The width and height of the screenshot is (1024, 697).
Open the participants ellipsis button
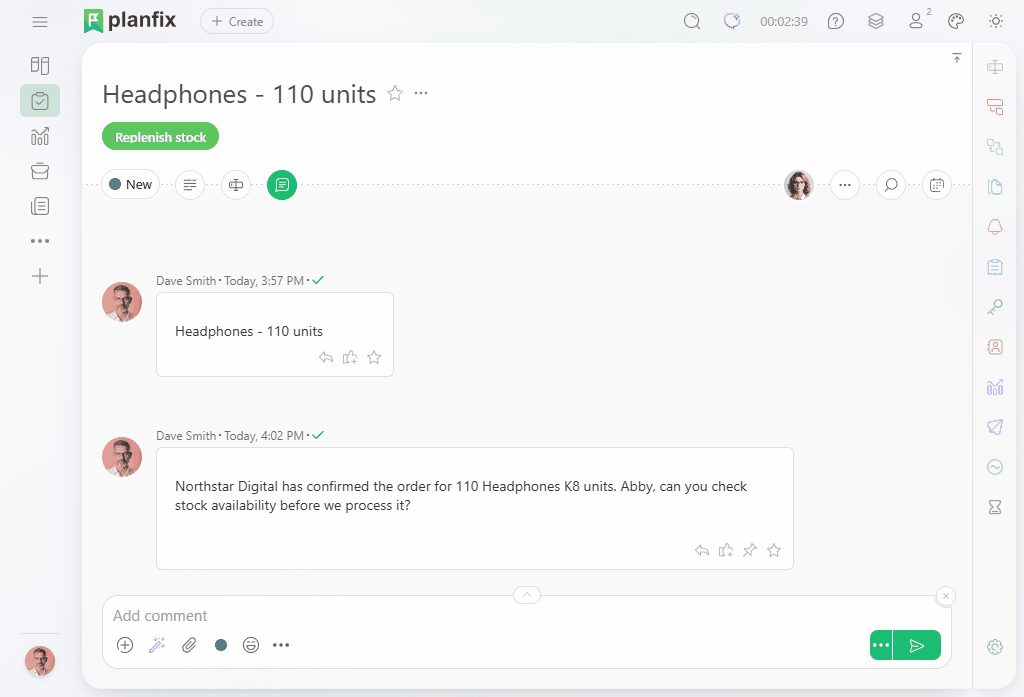845,185
